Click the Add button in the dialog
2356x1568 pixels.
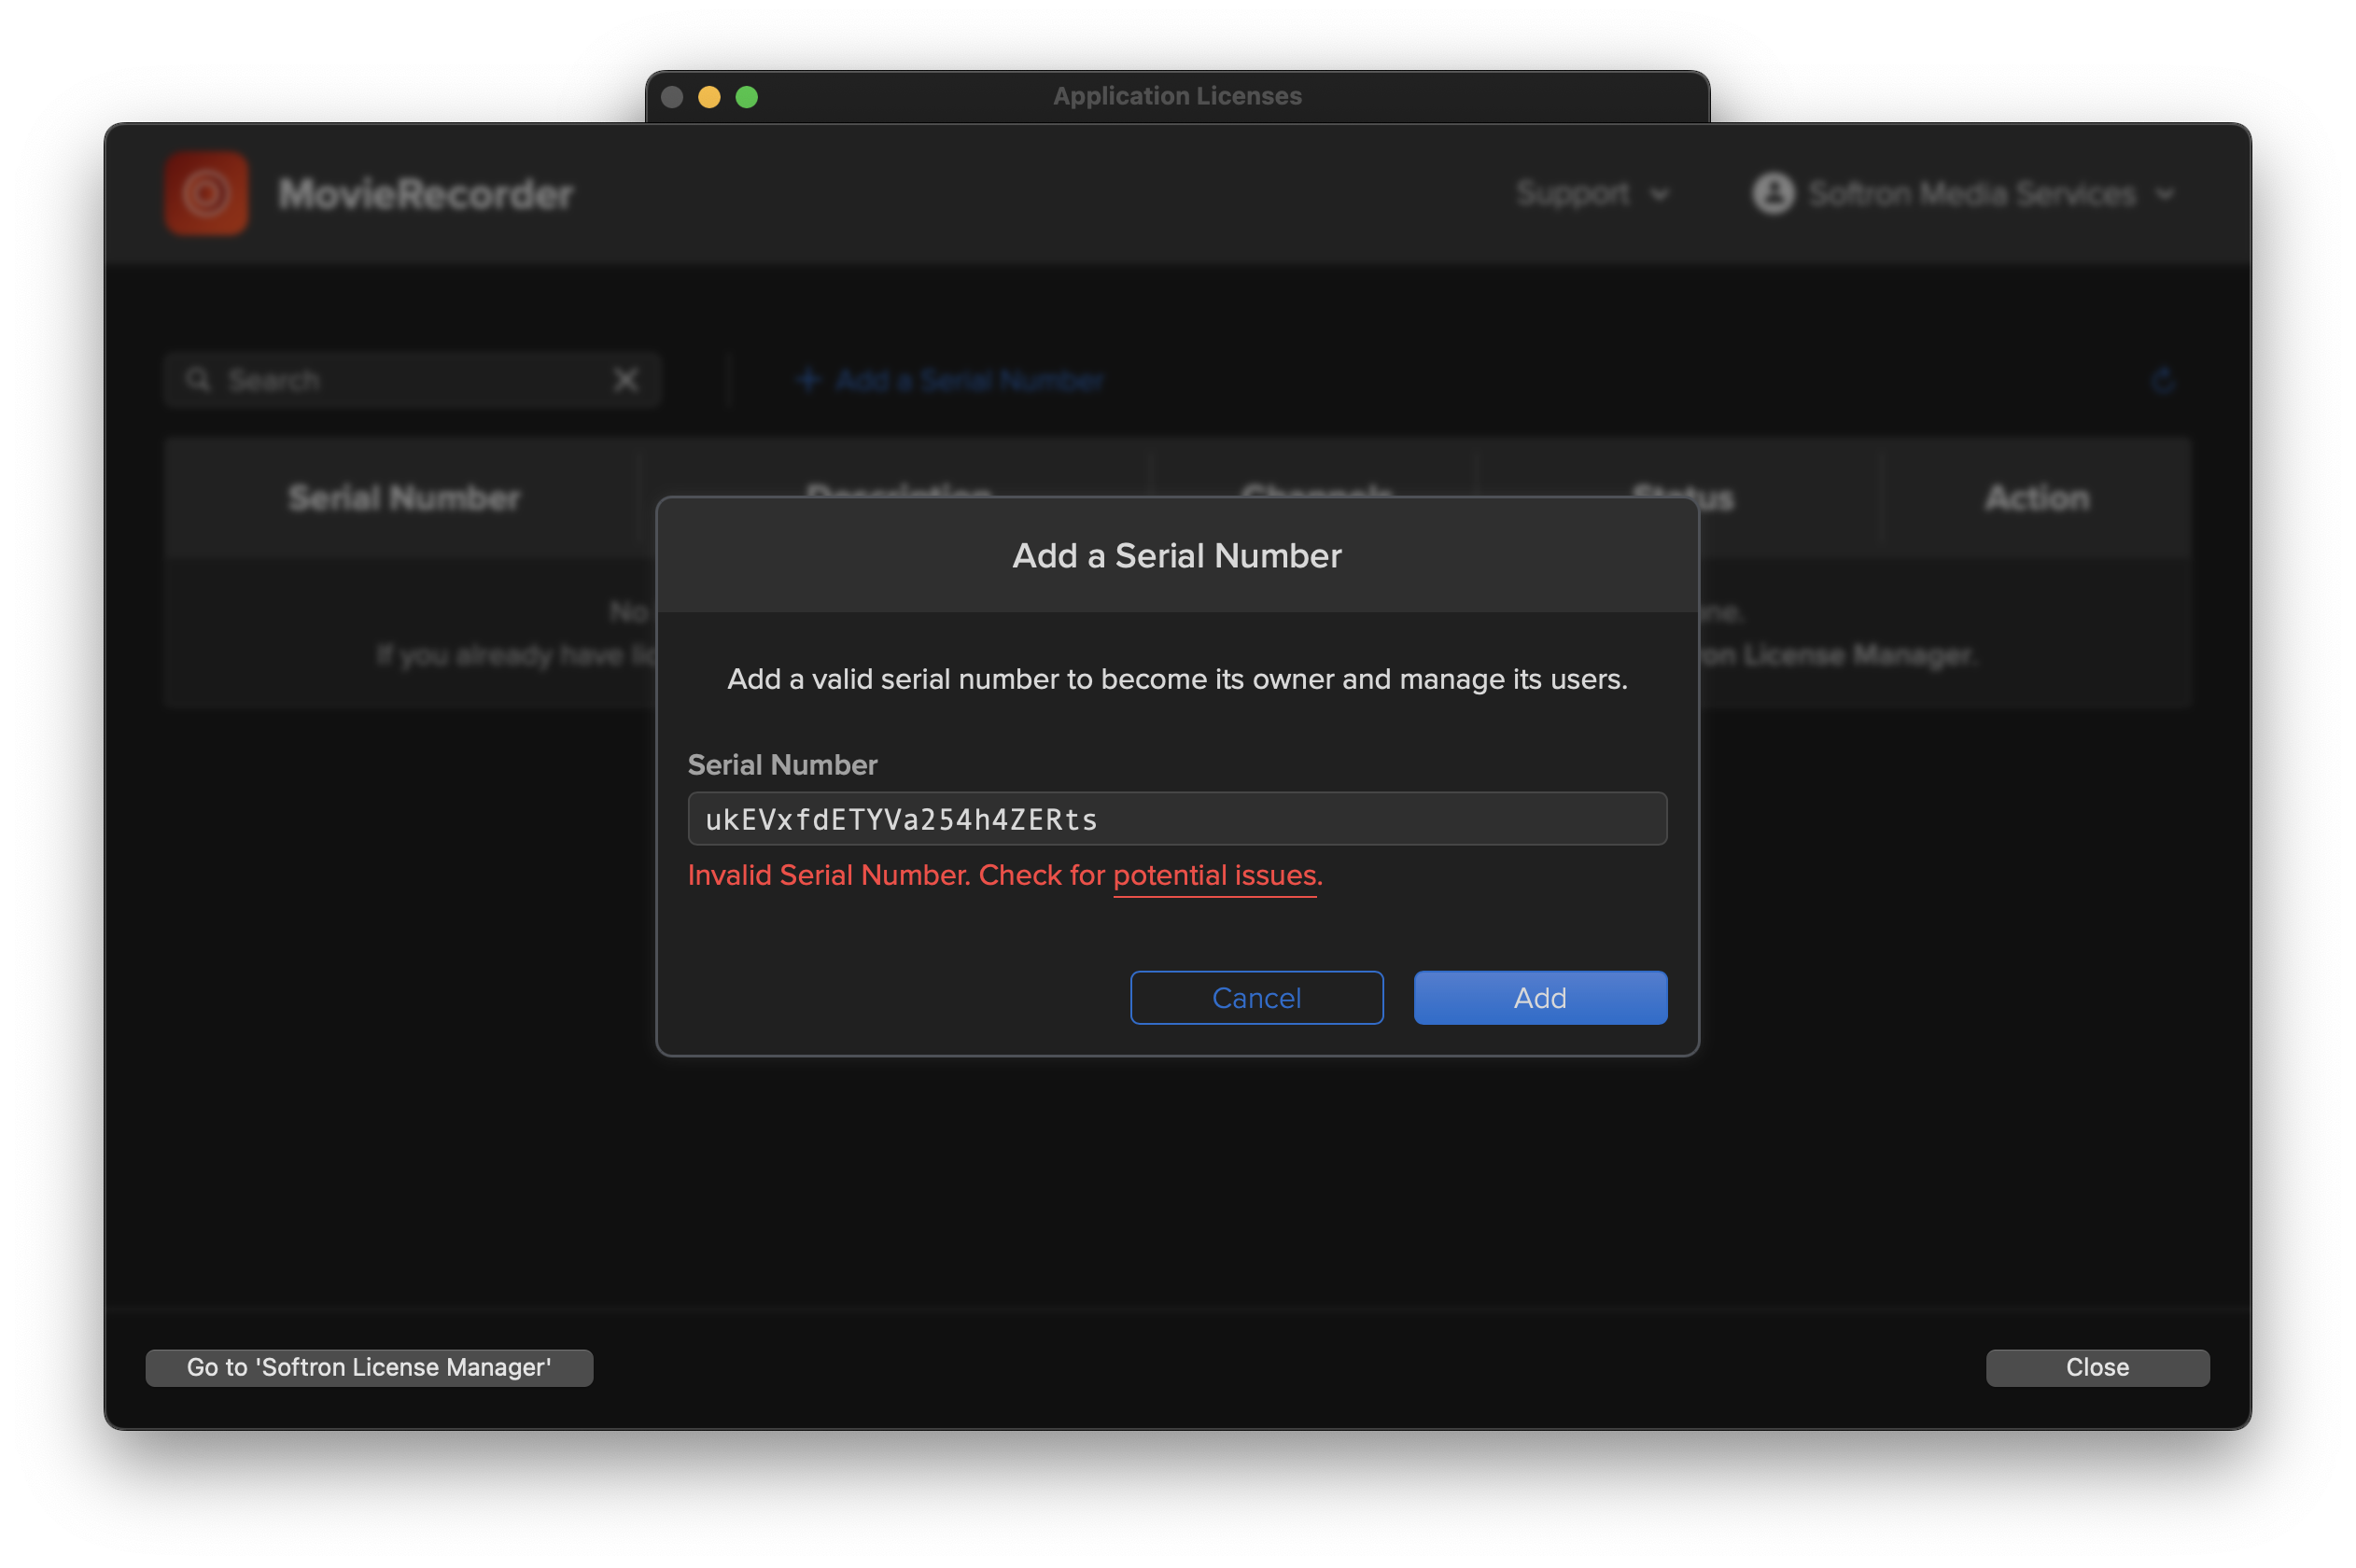1540,997
